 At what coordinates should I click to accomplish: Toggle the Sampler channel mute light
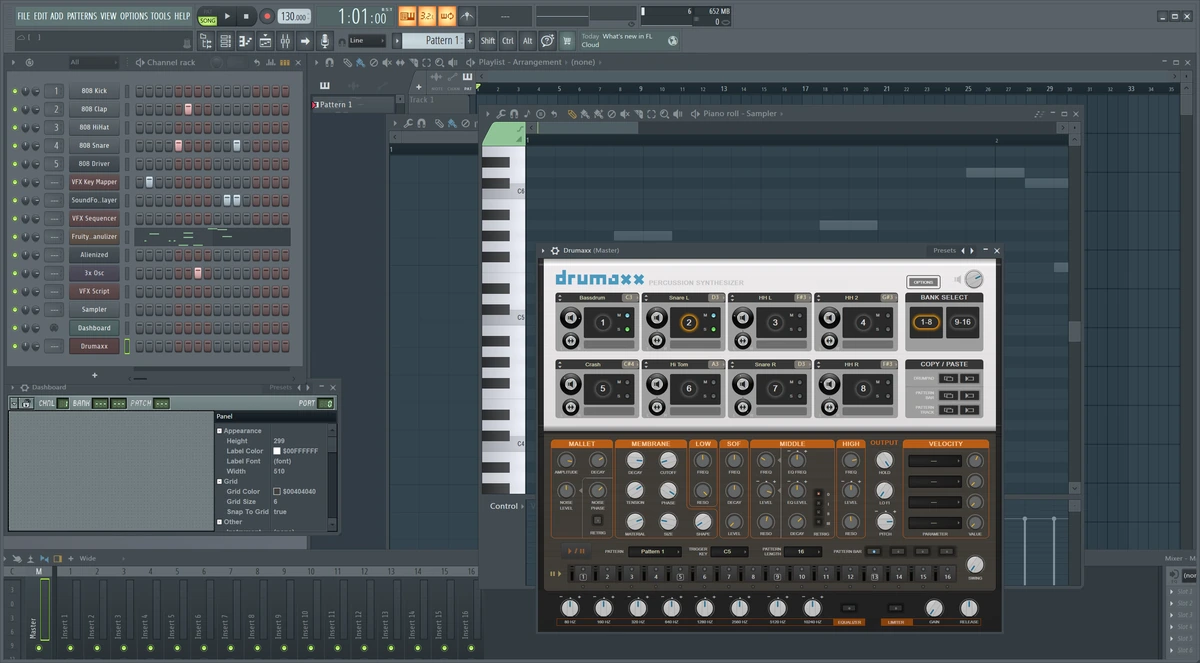pyautogui.click(x=15, y=310)
